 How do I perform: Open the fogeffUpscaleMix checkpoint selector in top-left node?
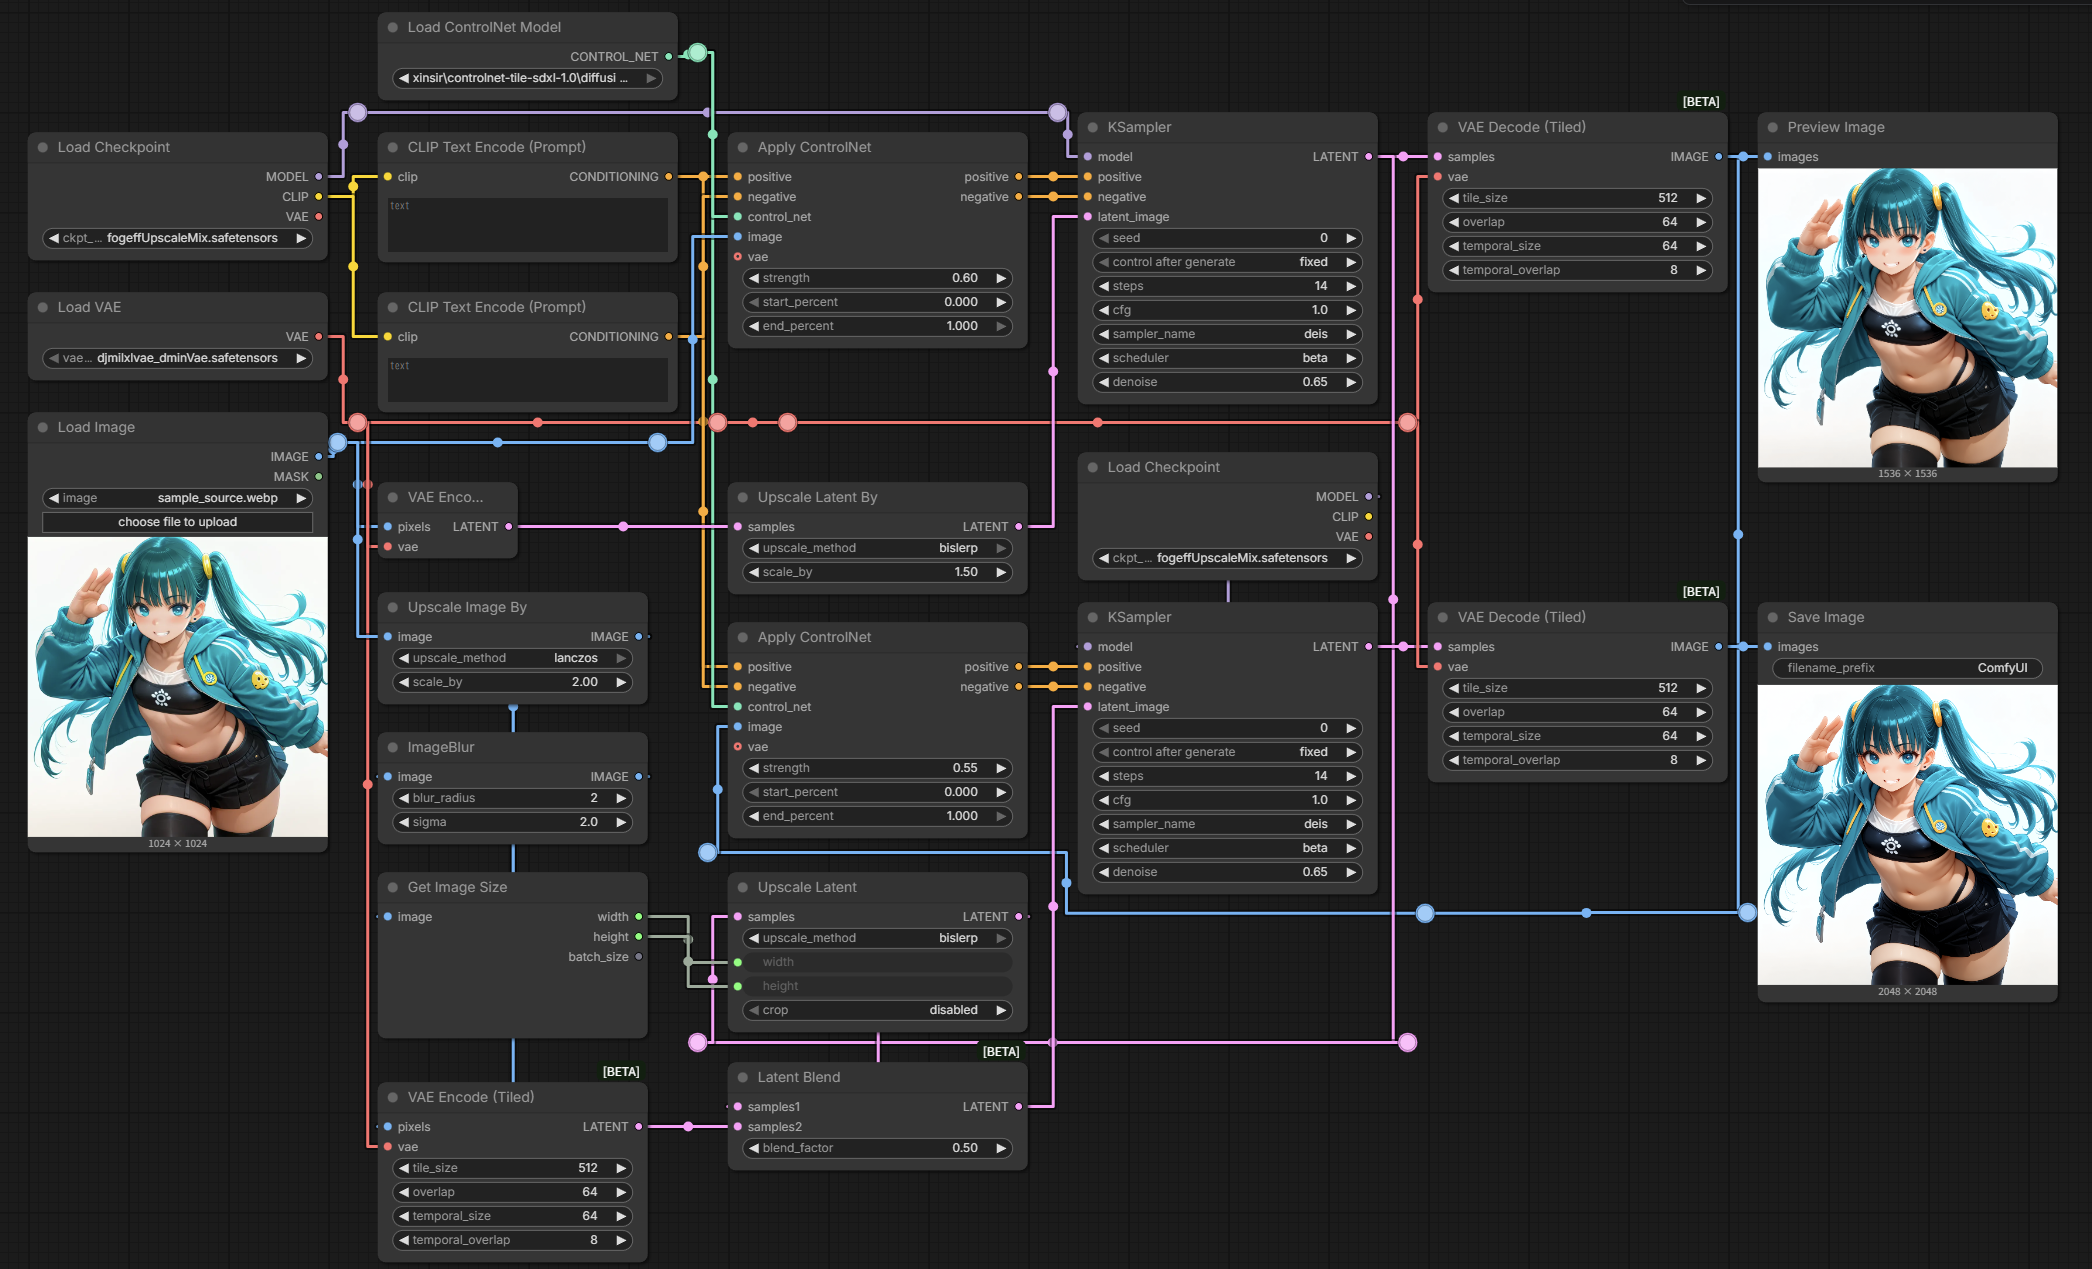(x=178, y=238)
